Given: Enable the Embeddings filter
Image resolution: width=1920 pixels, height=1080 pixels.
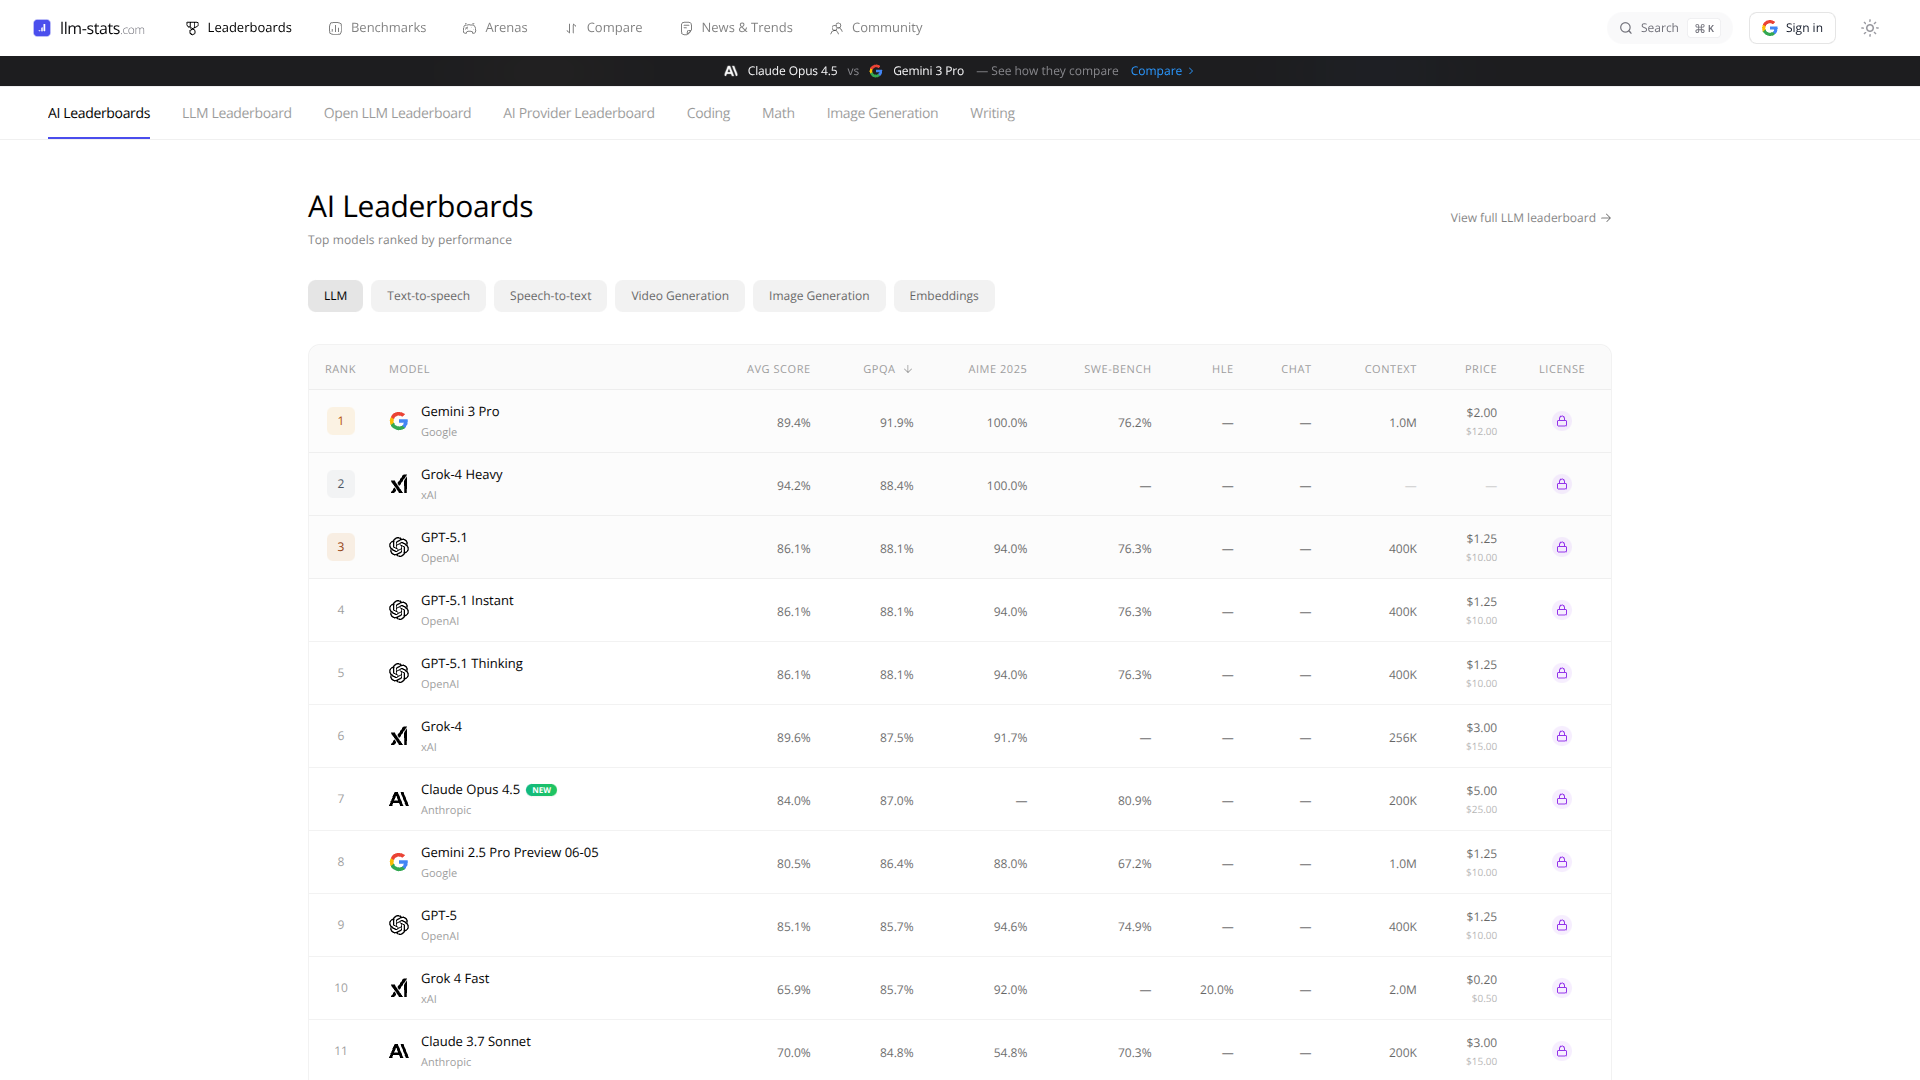Looking at the screenshot, I should pyautogui.click(x=943, y=295).
